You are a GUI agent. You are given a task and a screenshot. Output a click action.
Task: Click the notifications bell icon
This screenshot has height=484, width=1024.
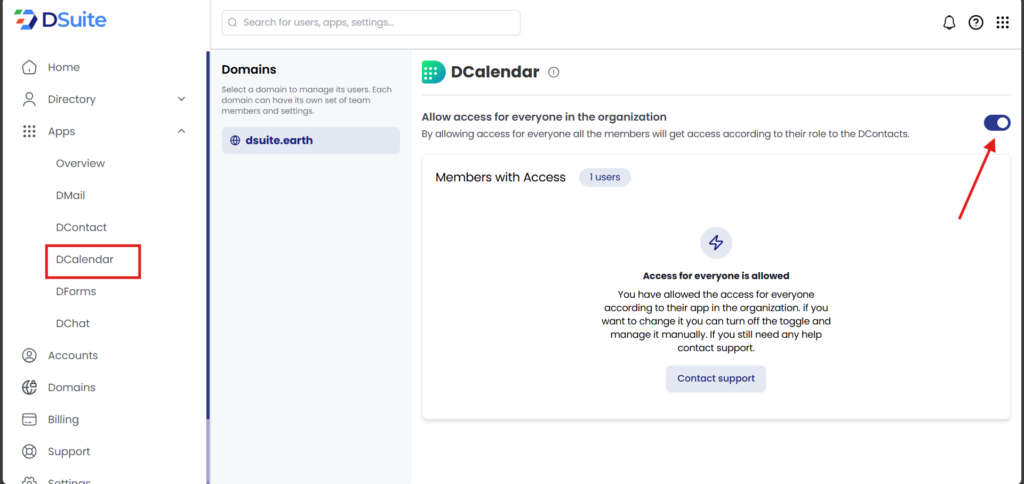pyautogui.click(x=949, y=23)
